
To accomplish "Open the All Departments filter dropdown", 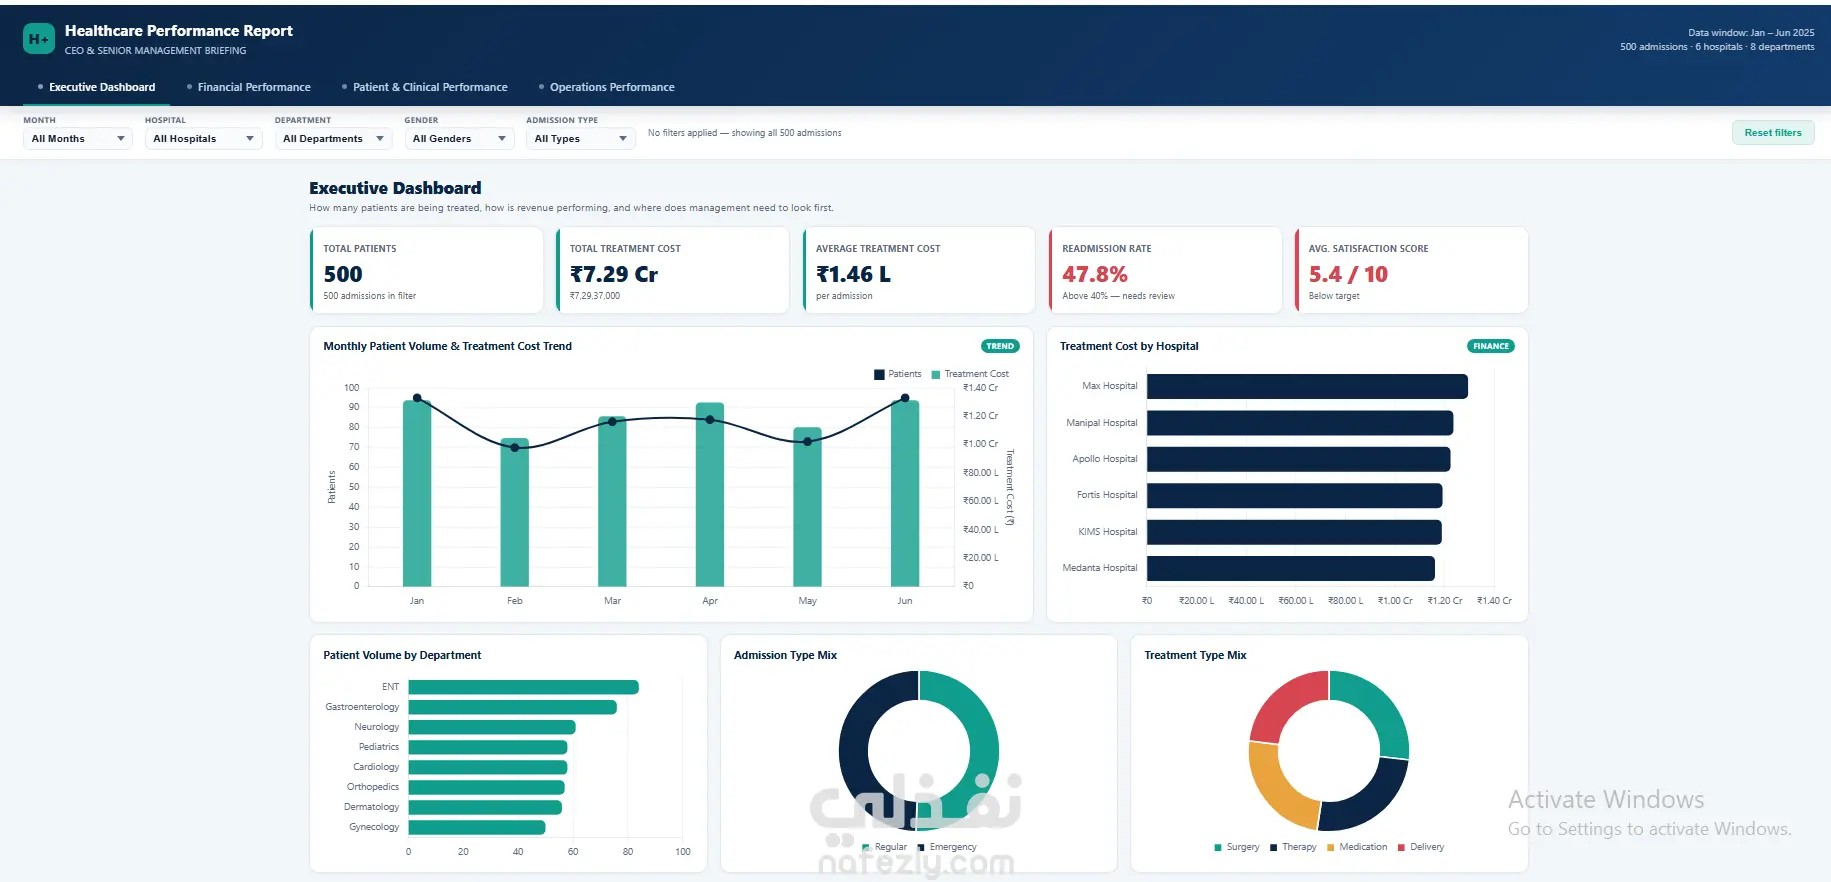I will [333, 139].
